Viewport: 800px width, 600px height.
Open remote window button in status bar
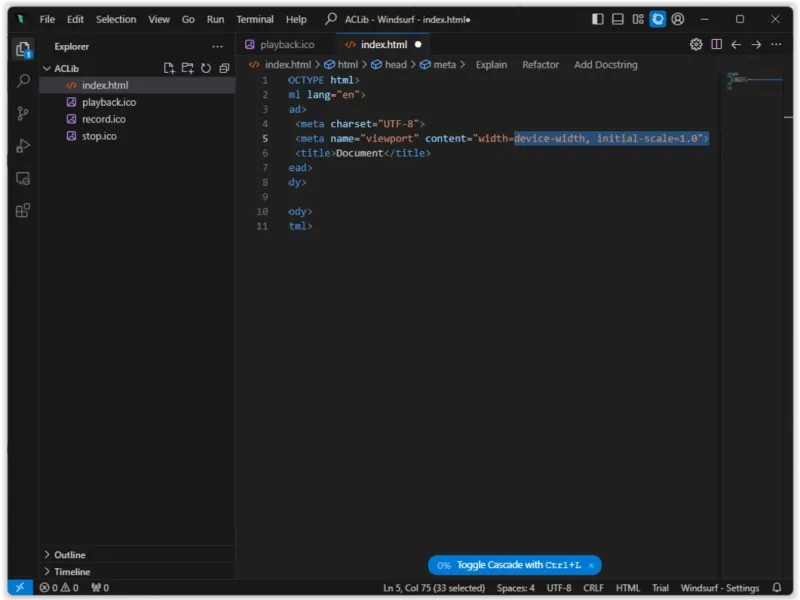20,587
